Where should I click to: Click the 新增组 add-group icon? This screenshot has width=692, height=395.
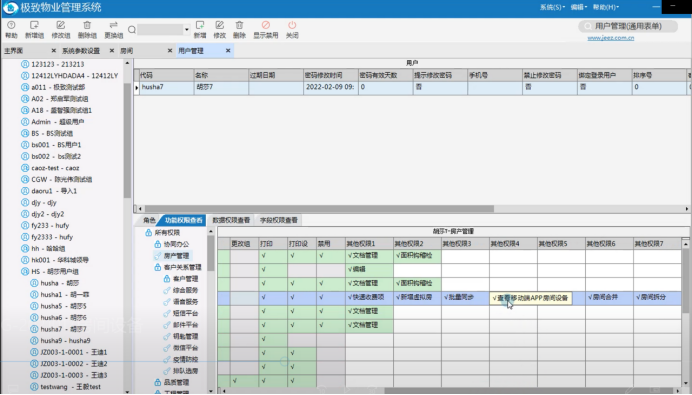tap(34, 25)
